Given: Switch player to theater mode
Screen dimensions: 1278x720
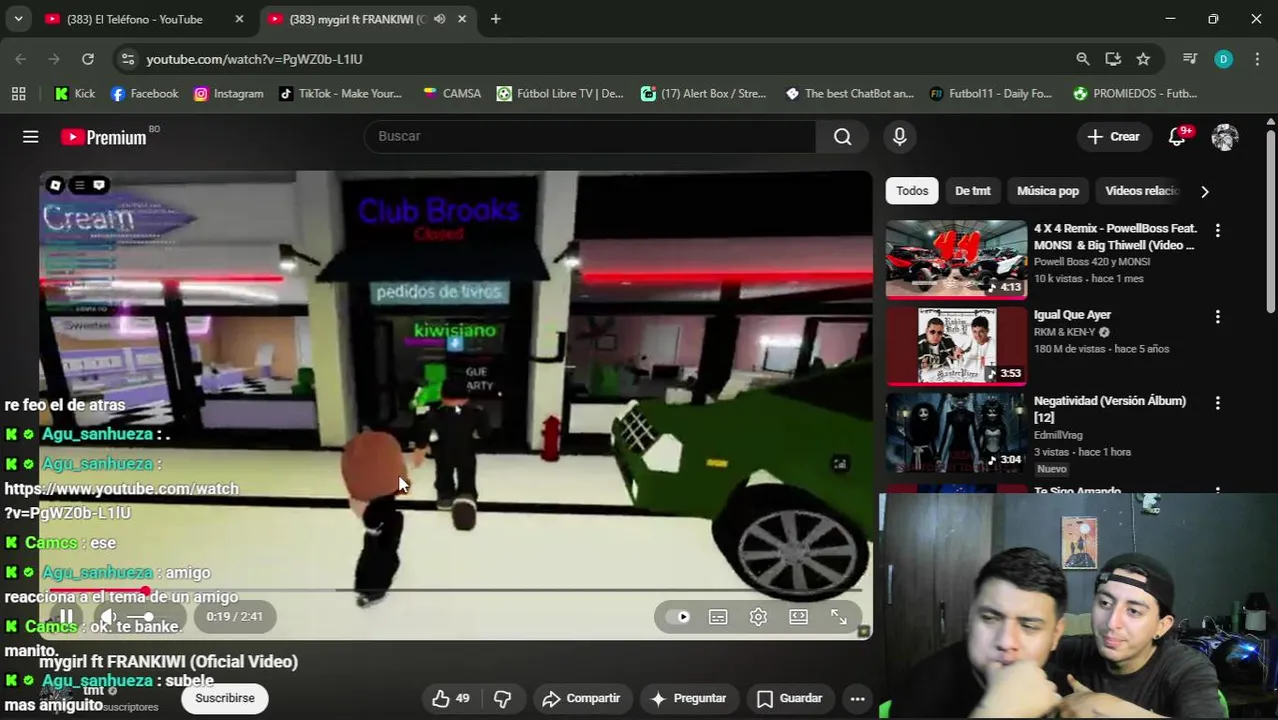Looking at the screenshot, I should (x=798, y=617).
